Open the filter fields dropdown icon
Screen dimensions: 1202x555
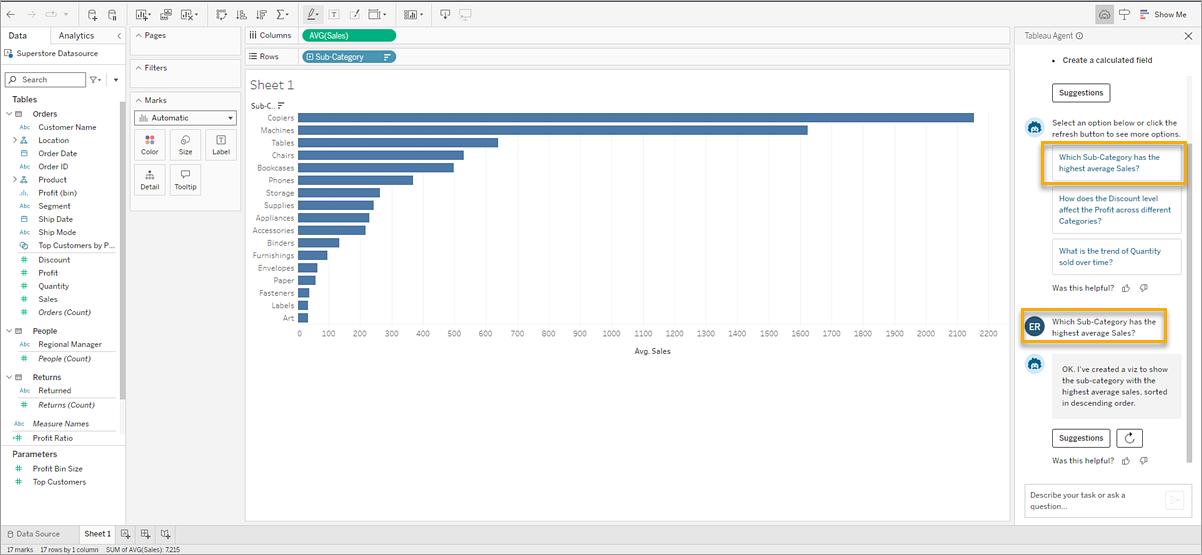coord(95,79)
